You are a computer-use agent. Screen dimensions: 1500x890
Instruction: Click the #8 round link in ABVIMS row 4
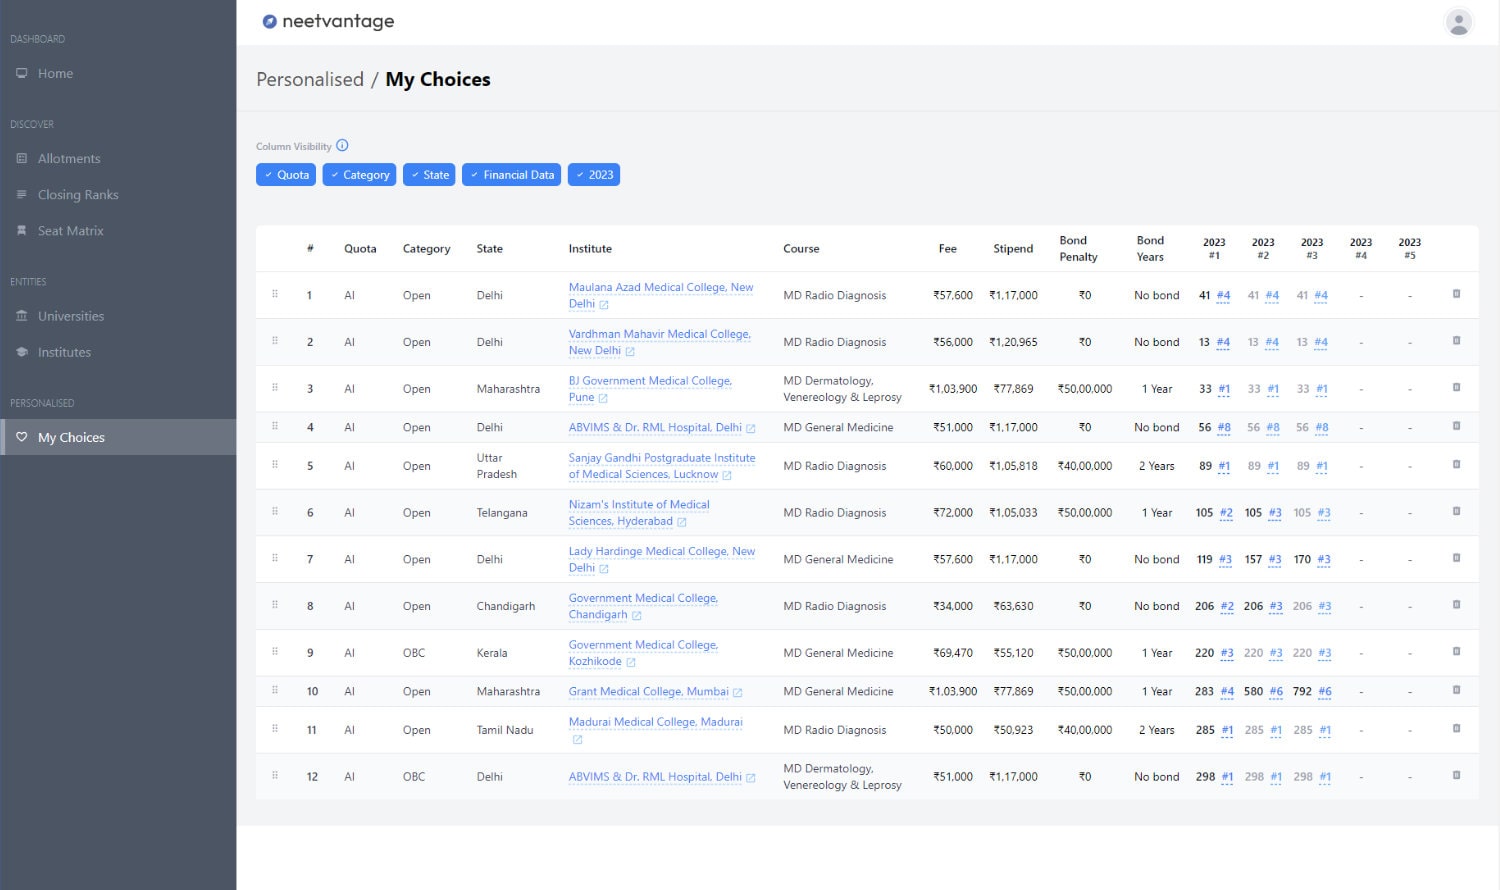pos(1223,427)
